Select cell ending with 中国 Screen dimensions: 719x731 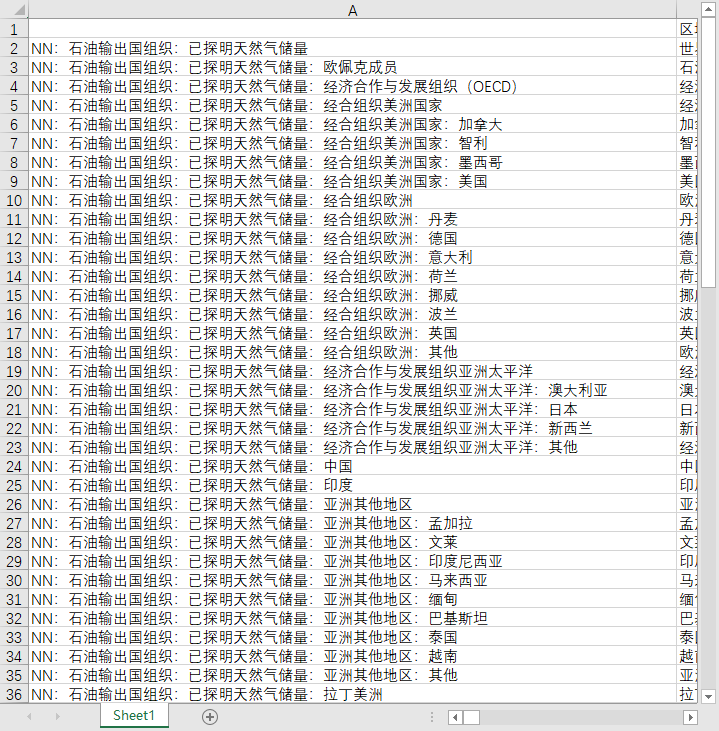coord(353,466)
